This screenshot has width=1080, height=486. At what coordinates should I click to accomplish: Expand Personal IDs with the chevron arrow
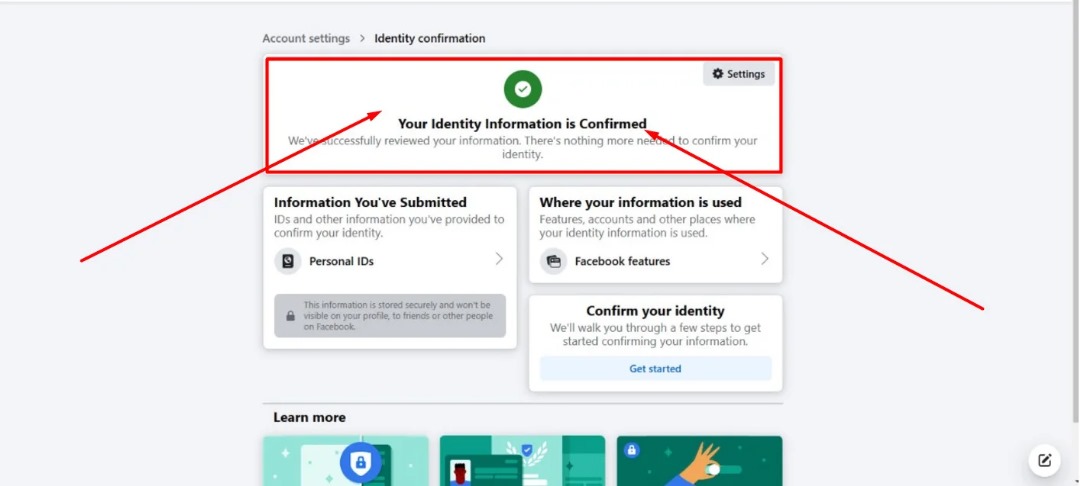[x=499, y=259]
